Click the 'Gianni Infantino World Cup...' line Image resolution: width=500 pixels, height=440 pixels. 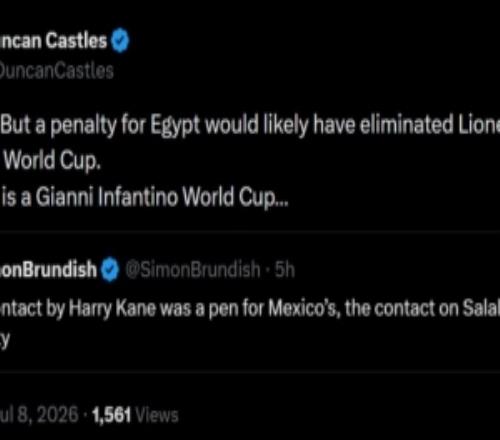pos(145,197)
